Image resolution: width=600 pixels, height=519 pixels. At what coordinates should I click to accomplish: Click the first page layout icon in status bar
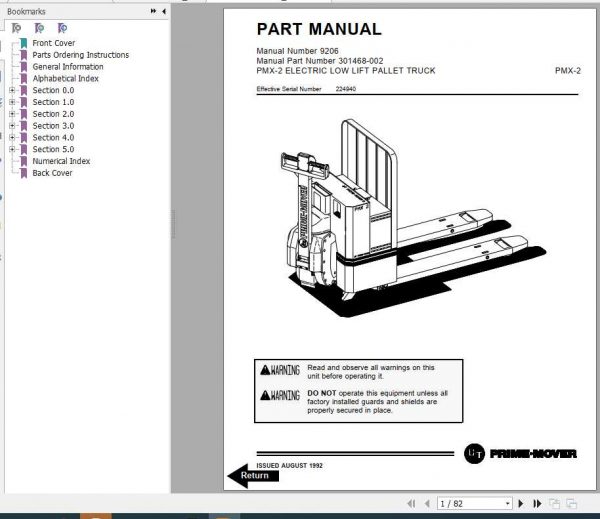[x=554, y=504]
